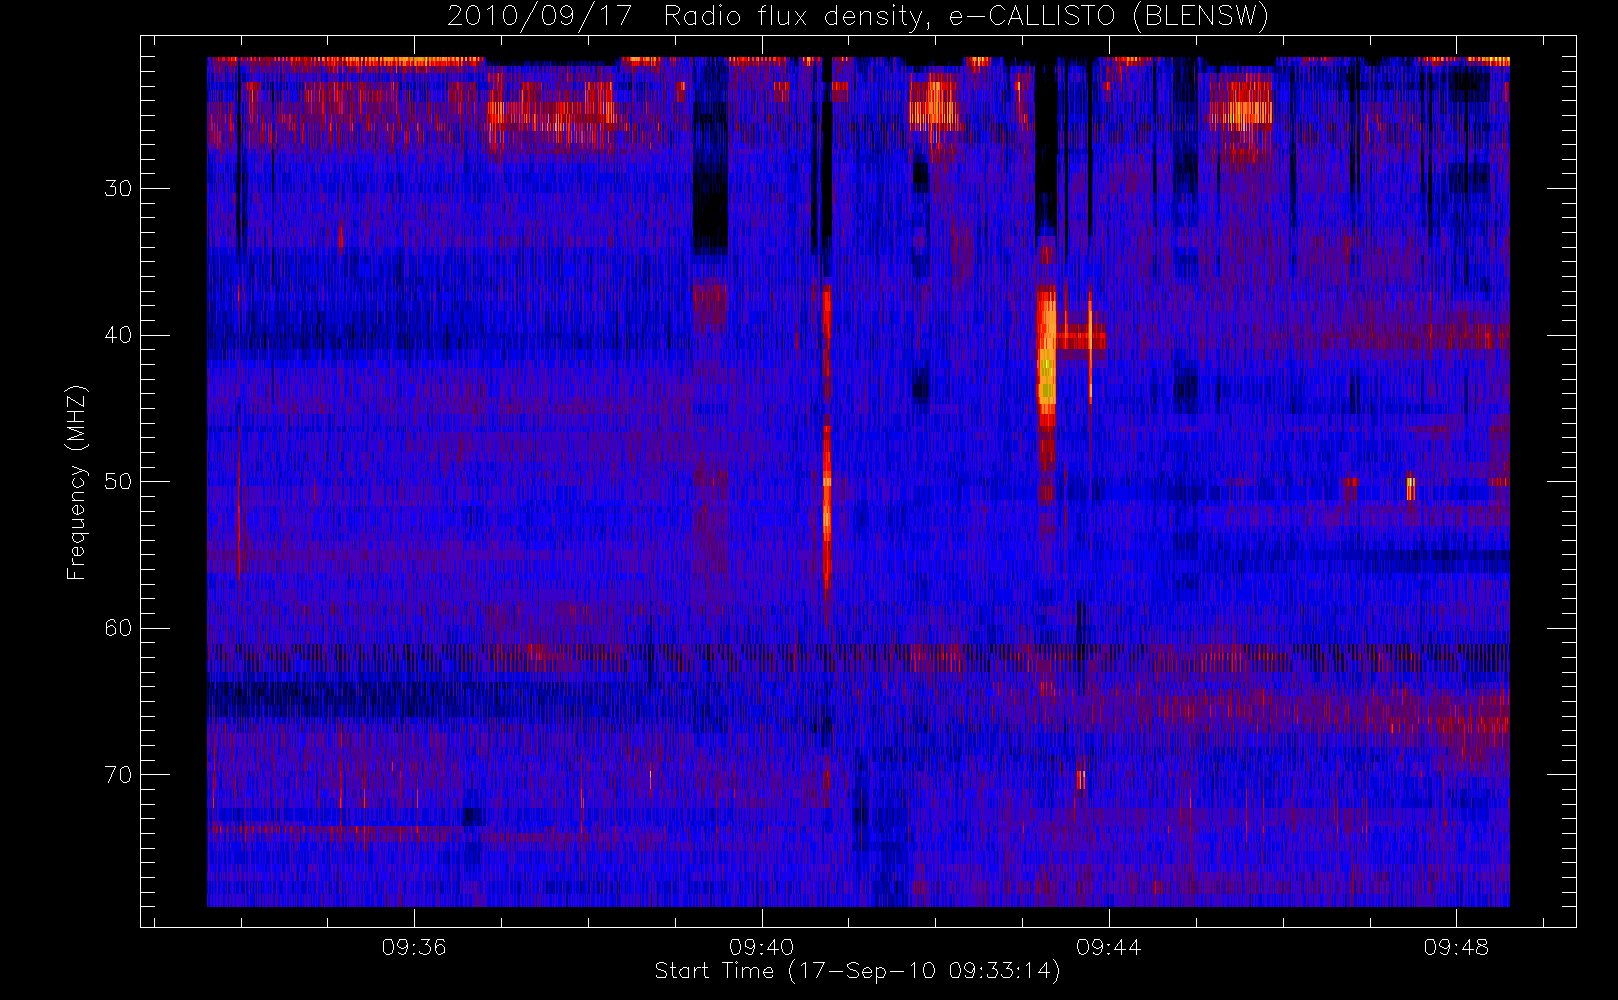
Task: Click the small bright spot at 50 MHz near 09:47
Action: point(1410,488)
